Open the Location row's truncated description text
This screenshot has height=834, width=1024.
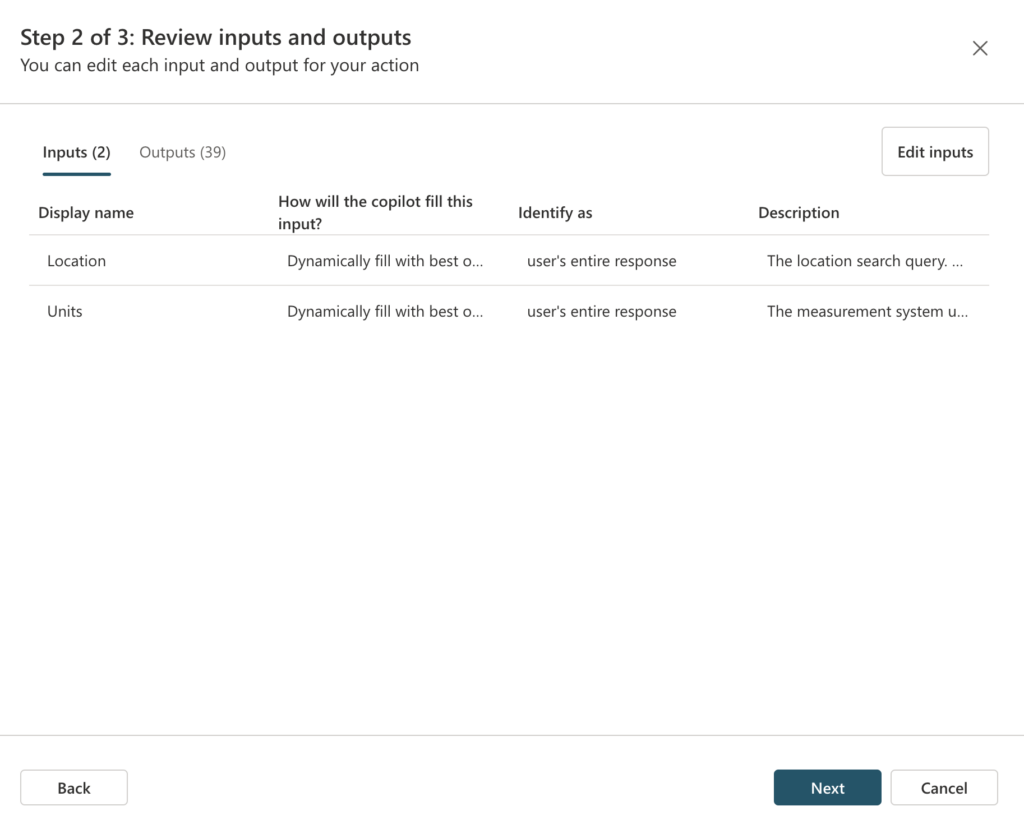click(865, 261)
